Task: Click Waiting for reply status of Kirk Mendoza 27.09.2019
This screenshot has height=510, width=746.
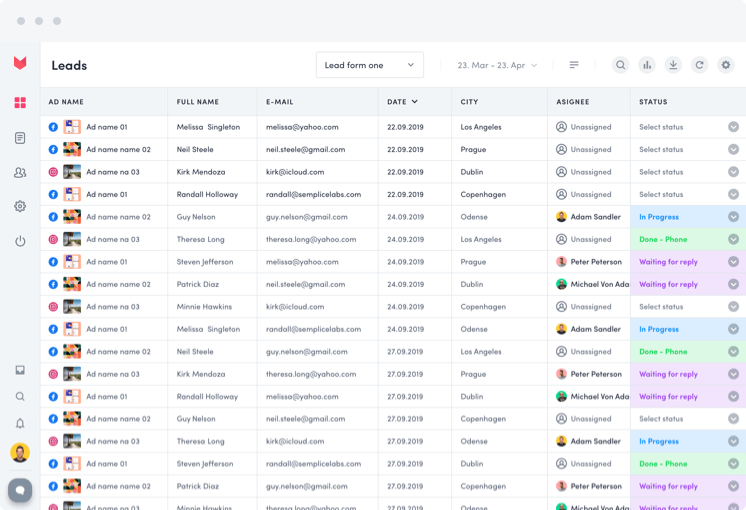Action: [x=668, y=374]
